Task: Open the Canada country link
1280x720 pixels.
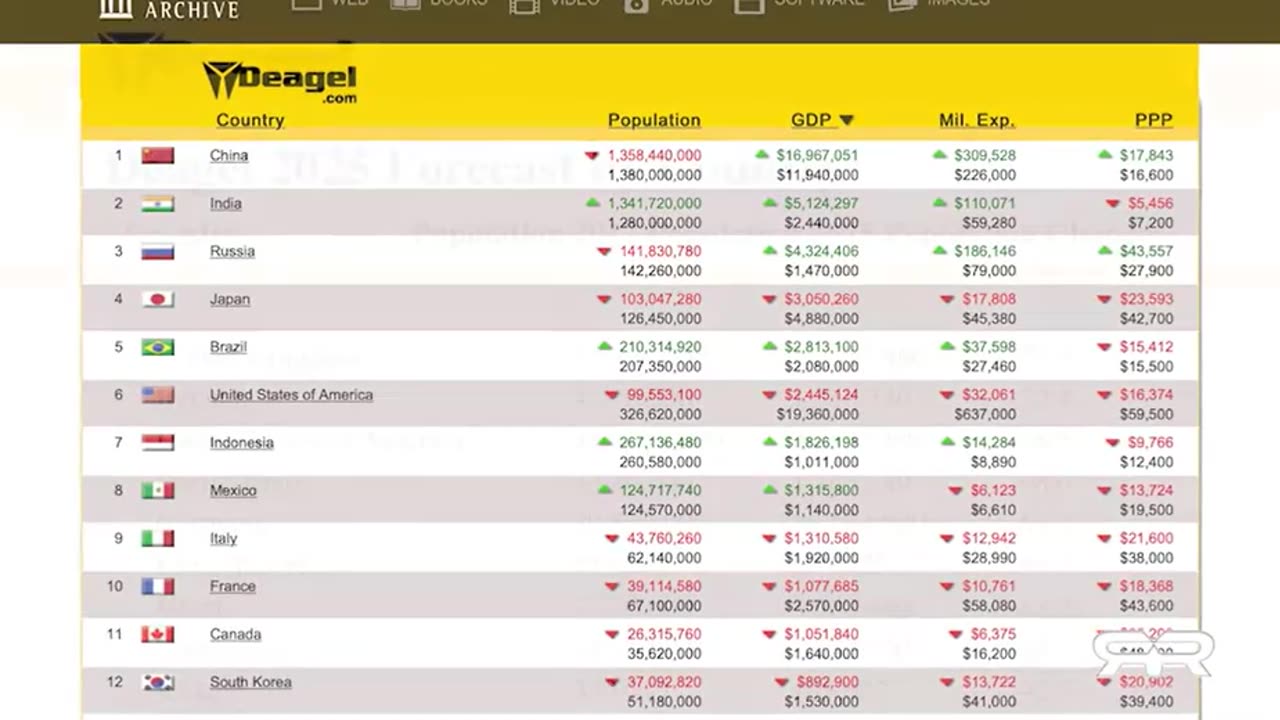Action: 235,634
